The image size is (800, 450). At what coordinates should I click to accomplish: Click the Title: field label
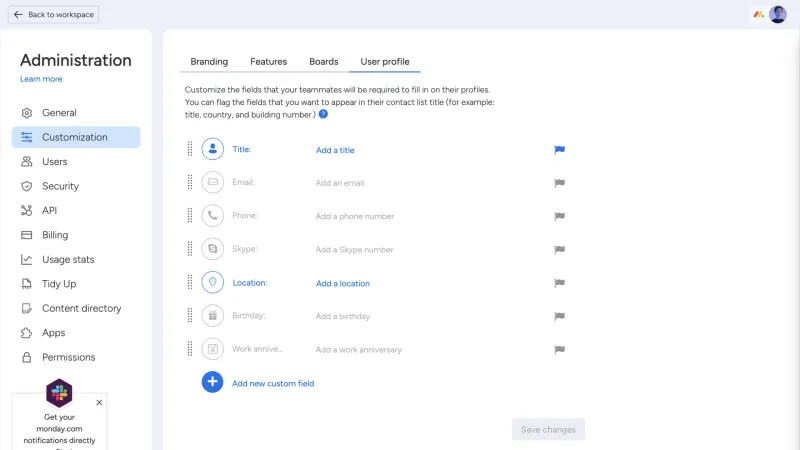[241, 149]
